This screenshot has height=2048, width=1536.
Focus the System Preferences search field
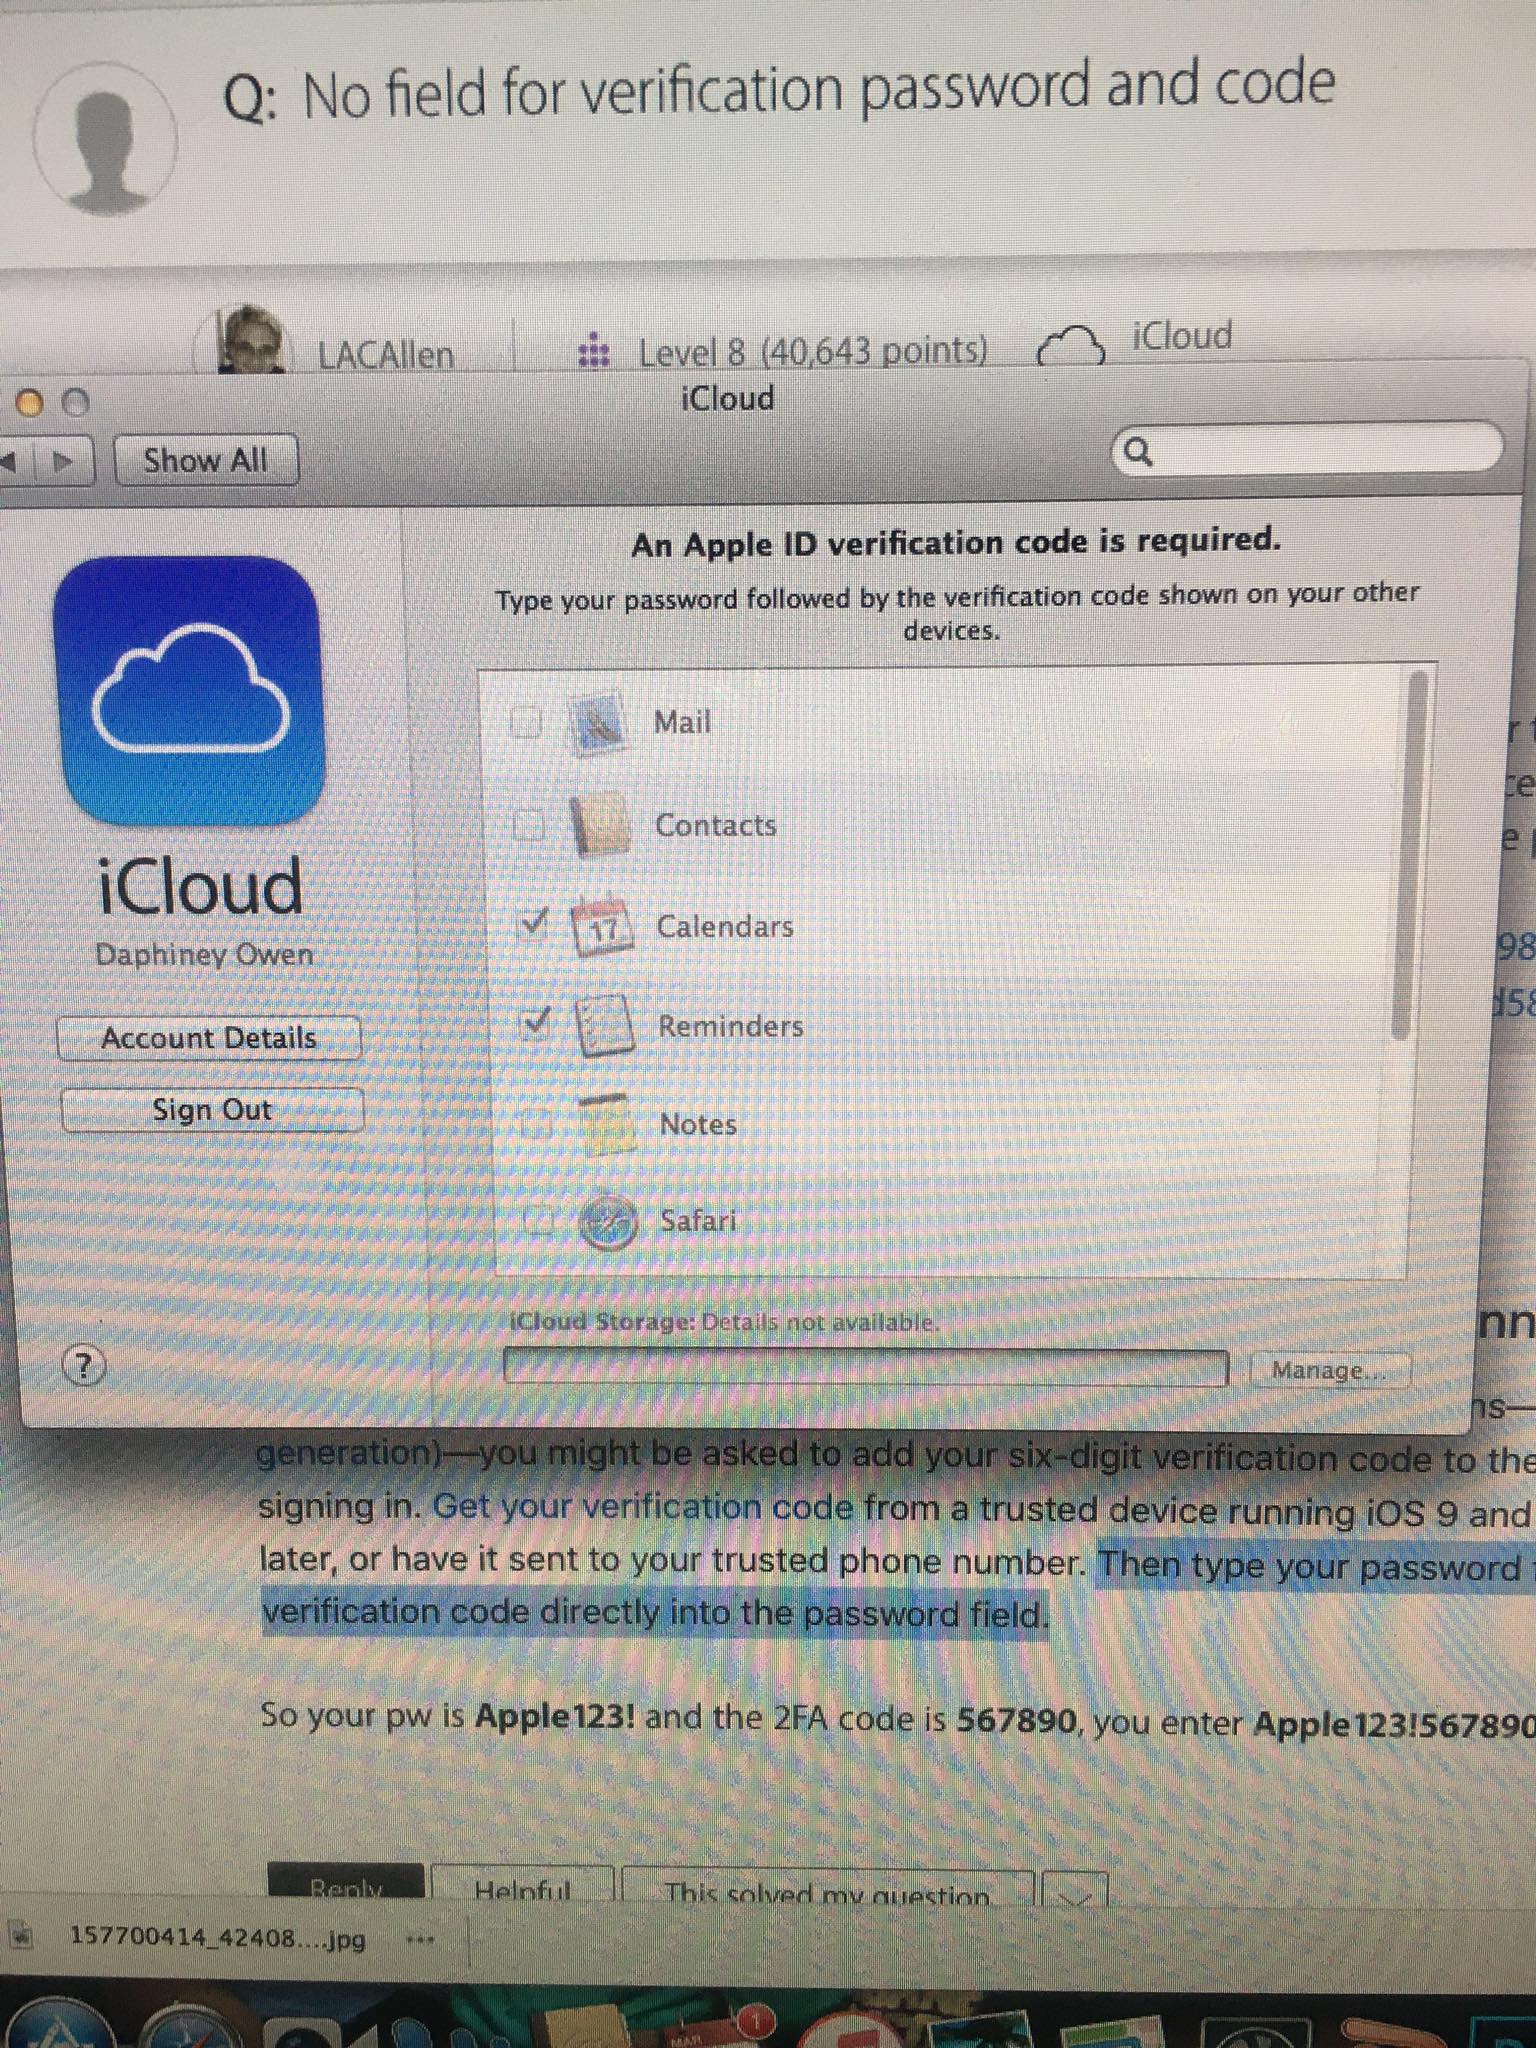tap(1308, 449)
